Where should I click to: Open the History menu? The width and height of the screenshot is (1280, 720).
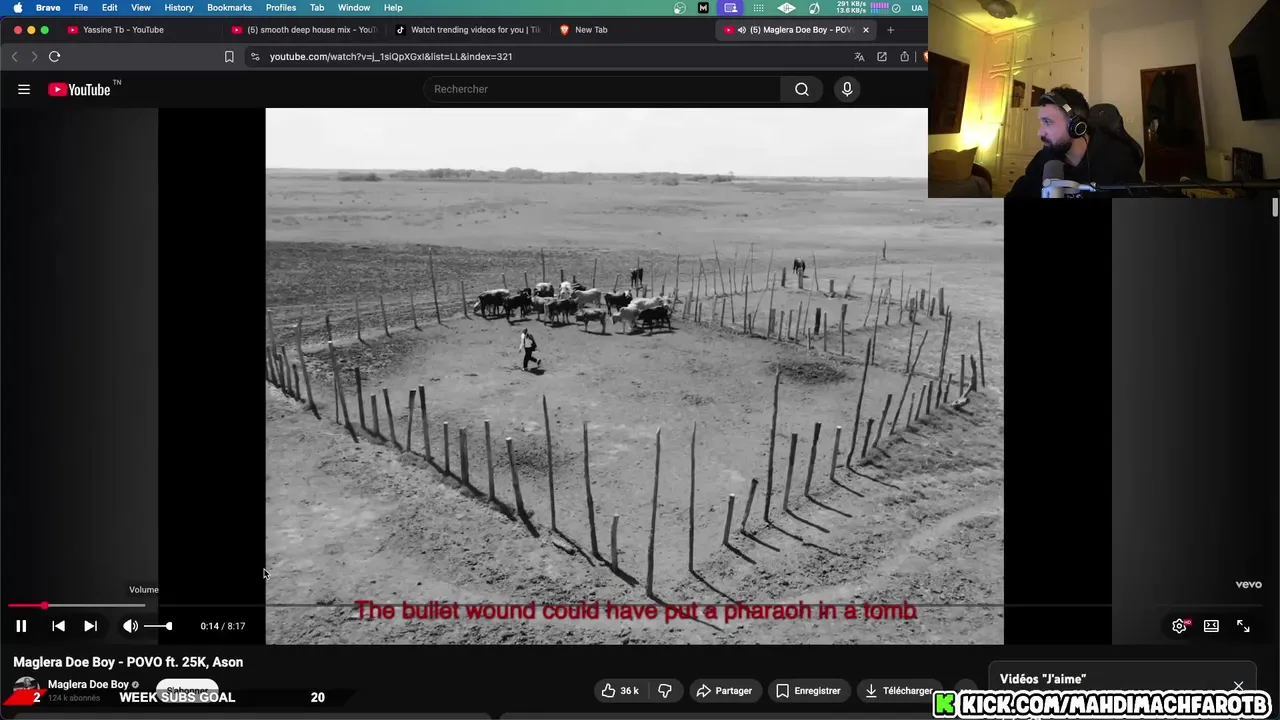pyautogui.click(x=179, y=8)
